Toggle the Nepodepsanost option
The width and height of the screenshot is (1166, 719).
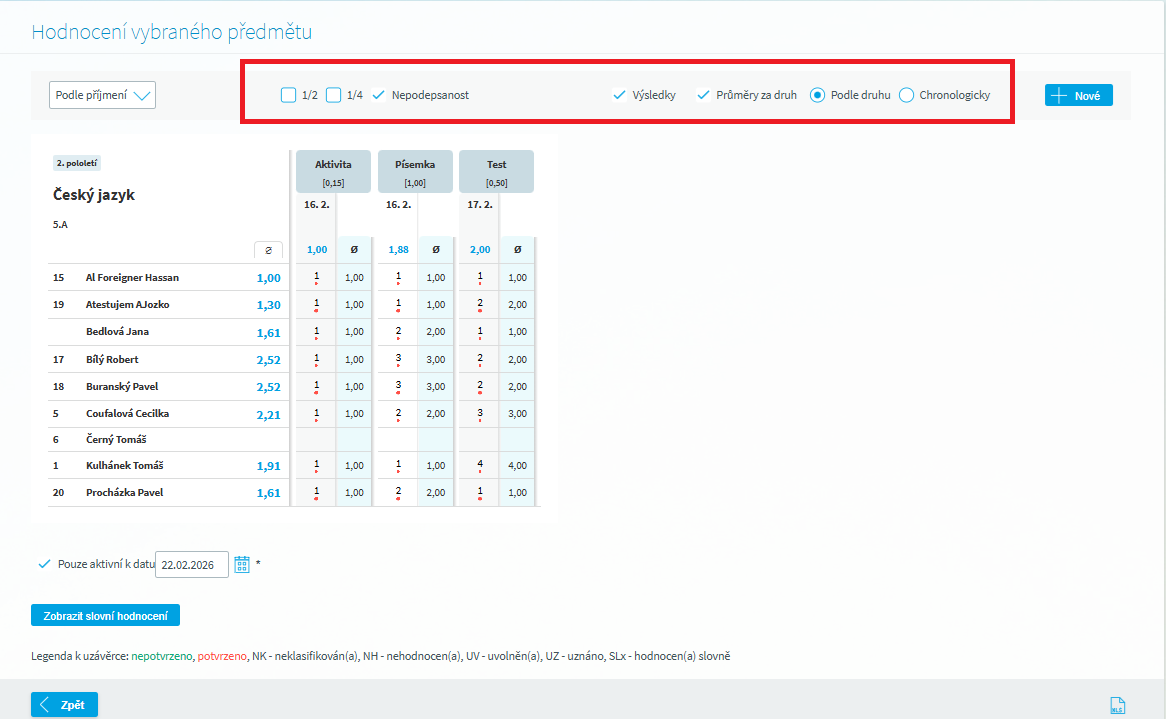379,95
